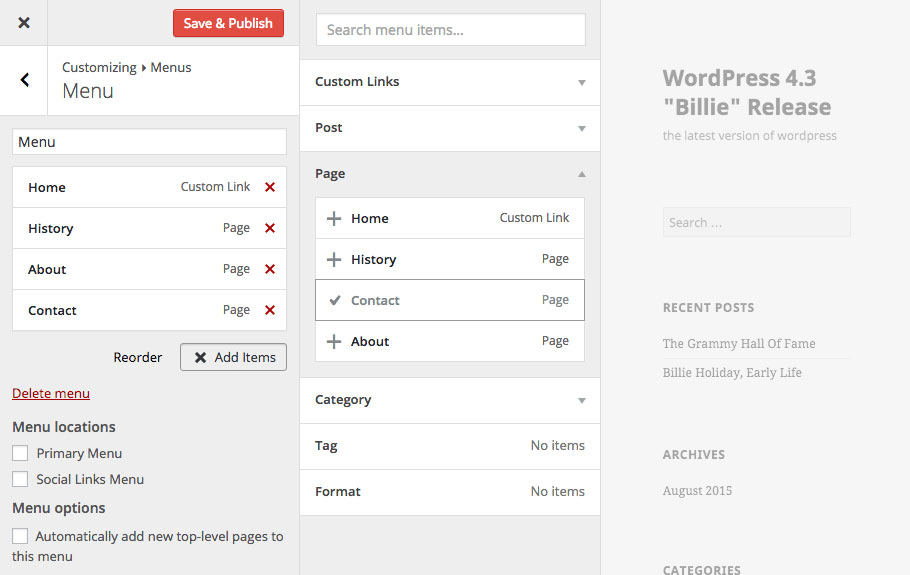Toggle automatically add new top-level pages
Viewport: 910px width, 575px height.
tap(20, 536)
